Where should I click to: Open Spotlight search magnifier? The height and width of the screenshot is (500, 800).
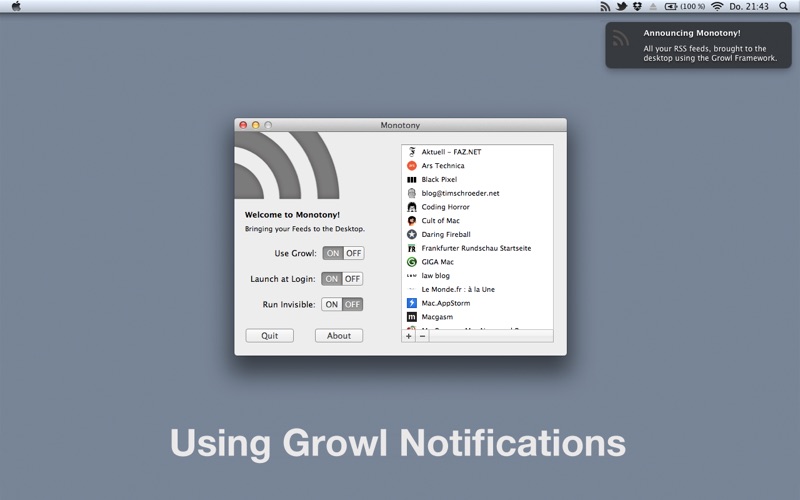coord(784,6)
